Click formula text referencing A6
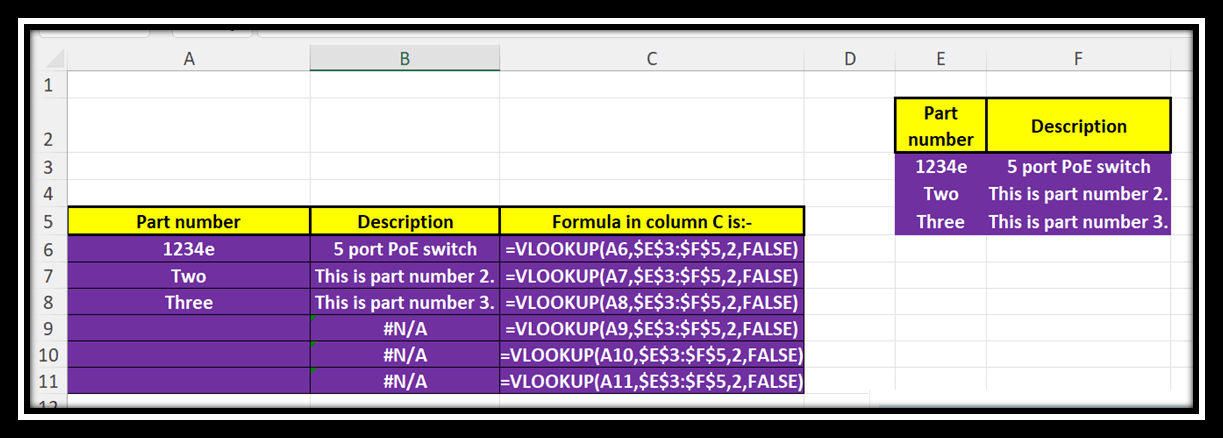1223x438 pixels. (x=652, y=248)
